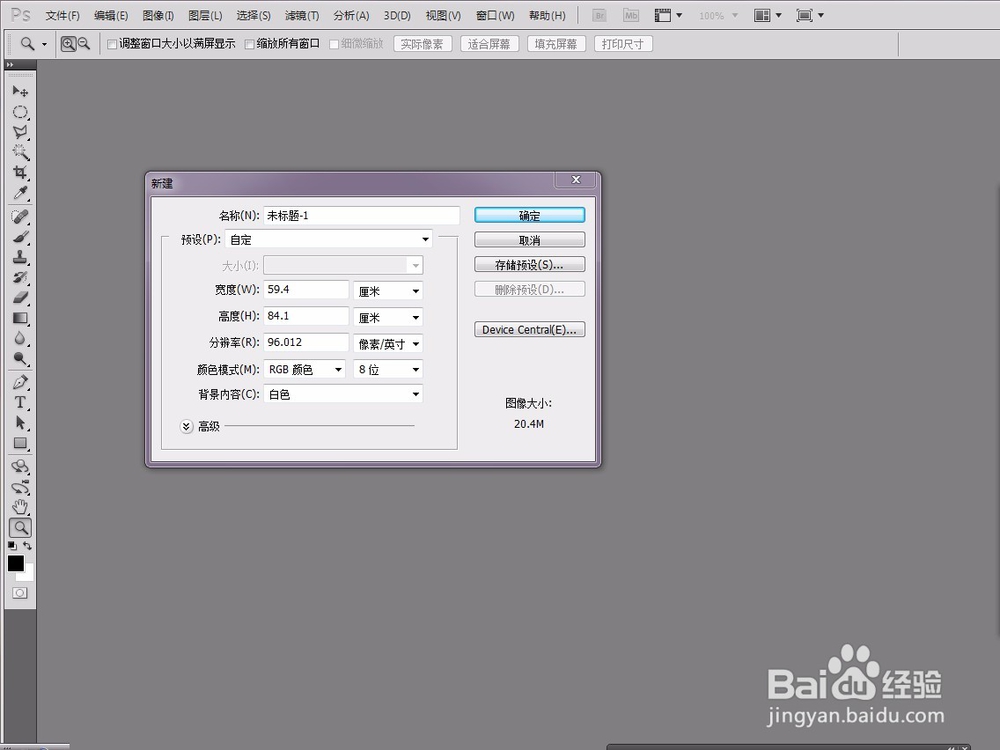
Task: Open width unit dropdown
Action: tap(388, 291)
